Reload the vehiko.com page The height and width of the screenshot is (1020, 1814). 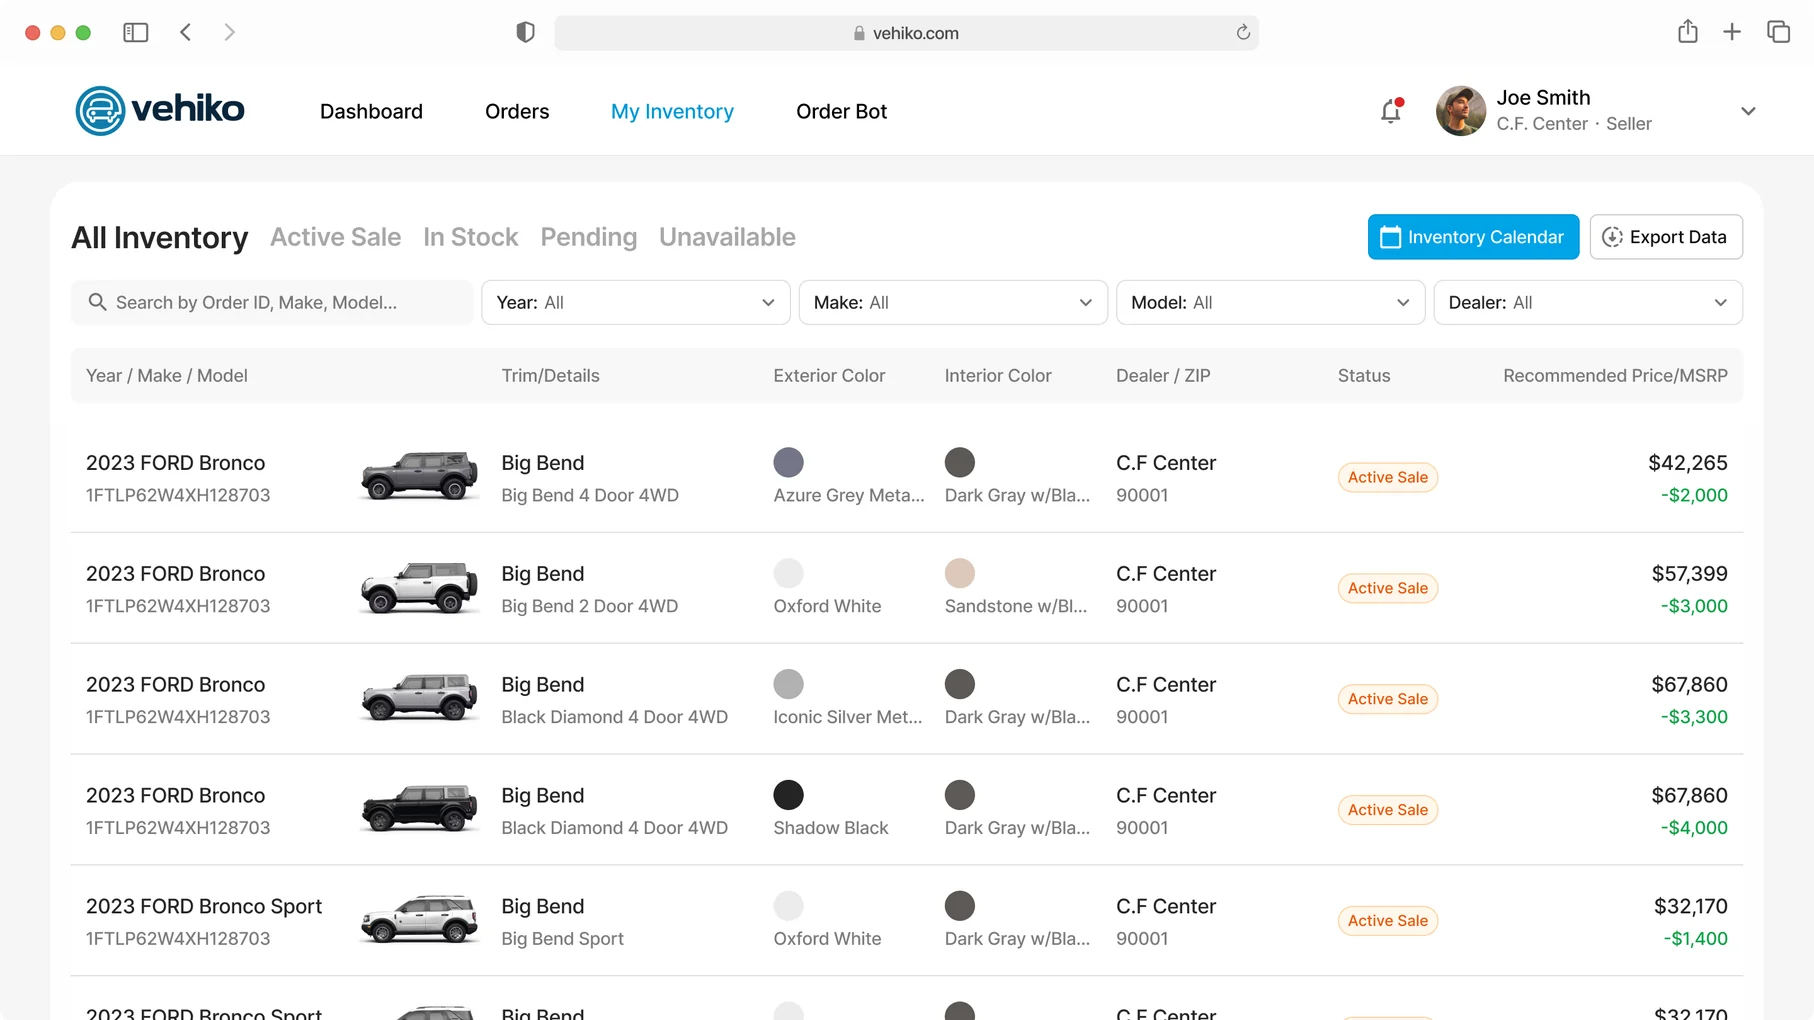click(1243, 33)
